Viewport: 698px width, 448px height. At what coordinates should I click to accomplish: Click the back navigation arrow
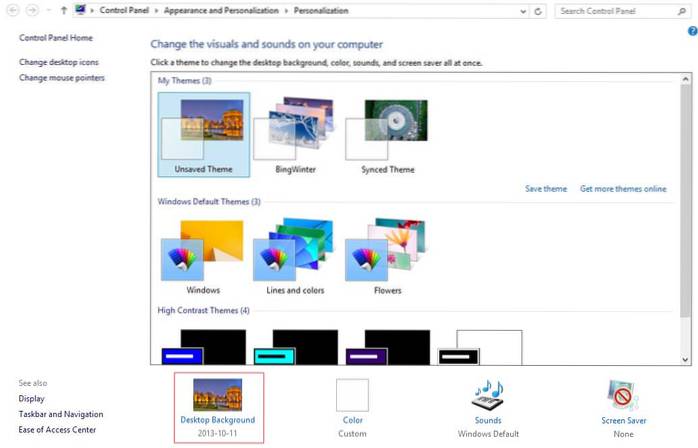(13, 11)
